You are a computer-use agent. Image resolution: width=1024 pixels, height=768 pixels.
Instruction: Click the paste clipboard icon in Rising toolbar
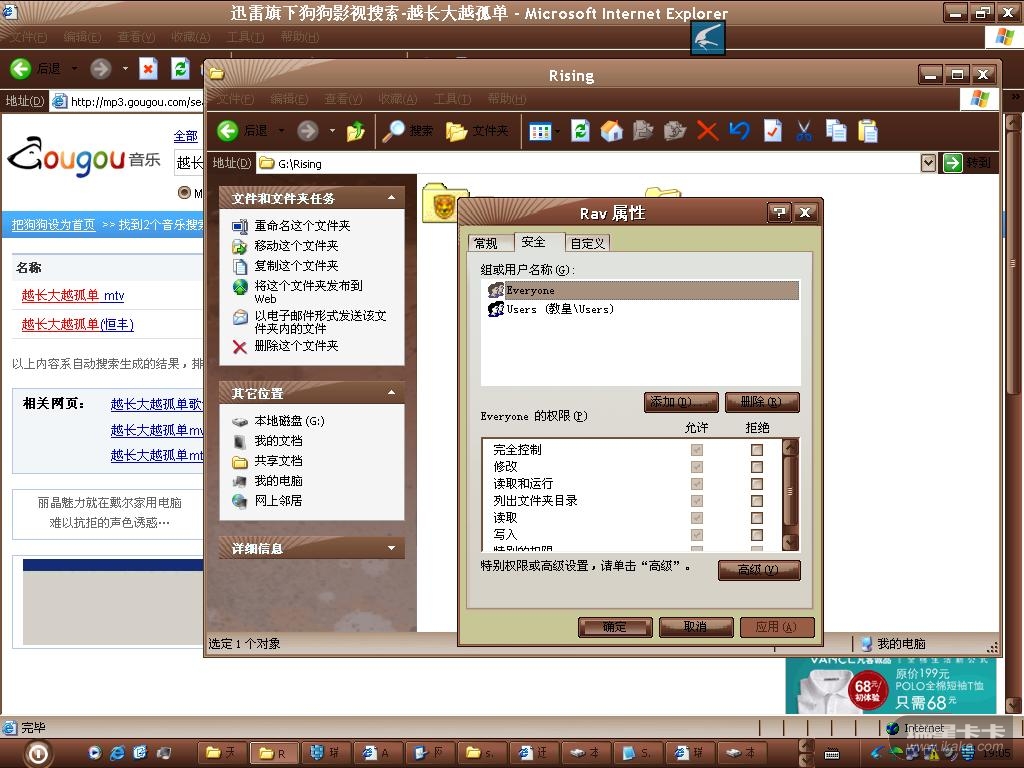[x=868, y=131]
